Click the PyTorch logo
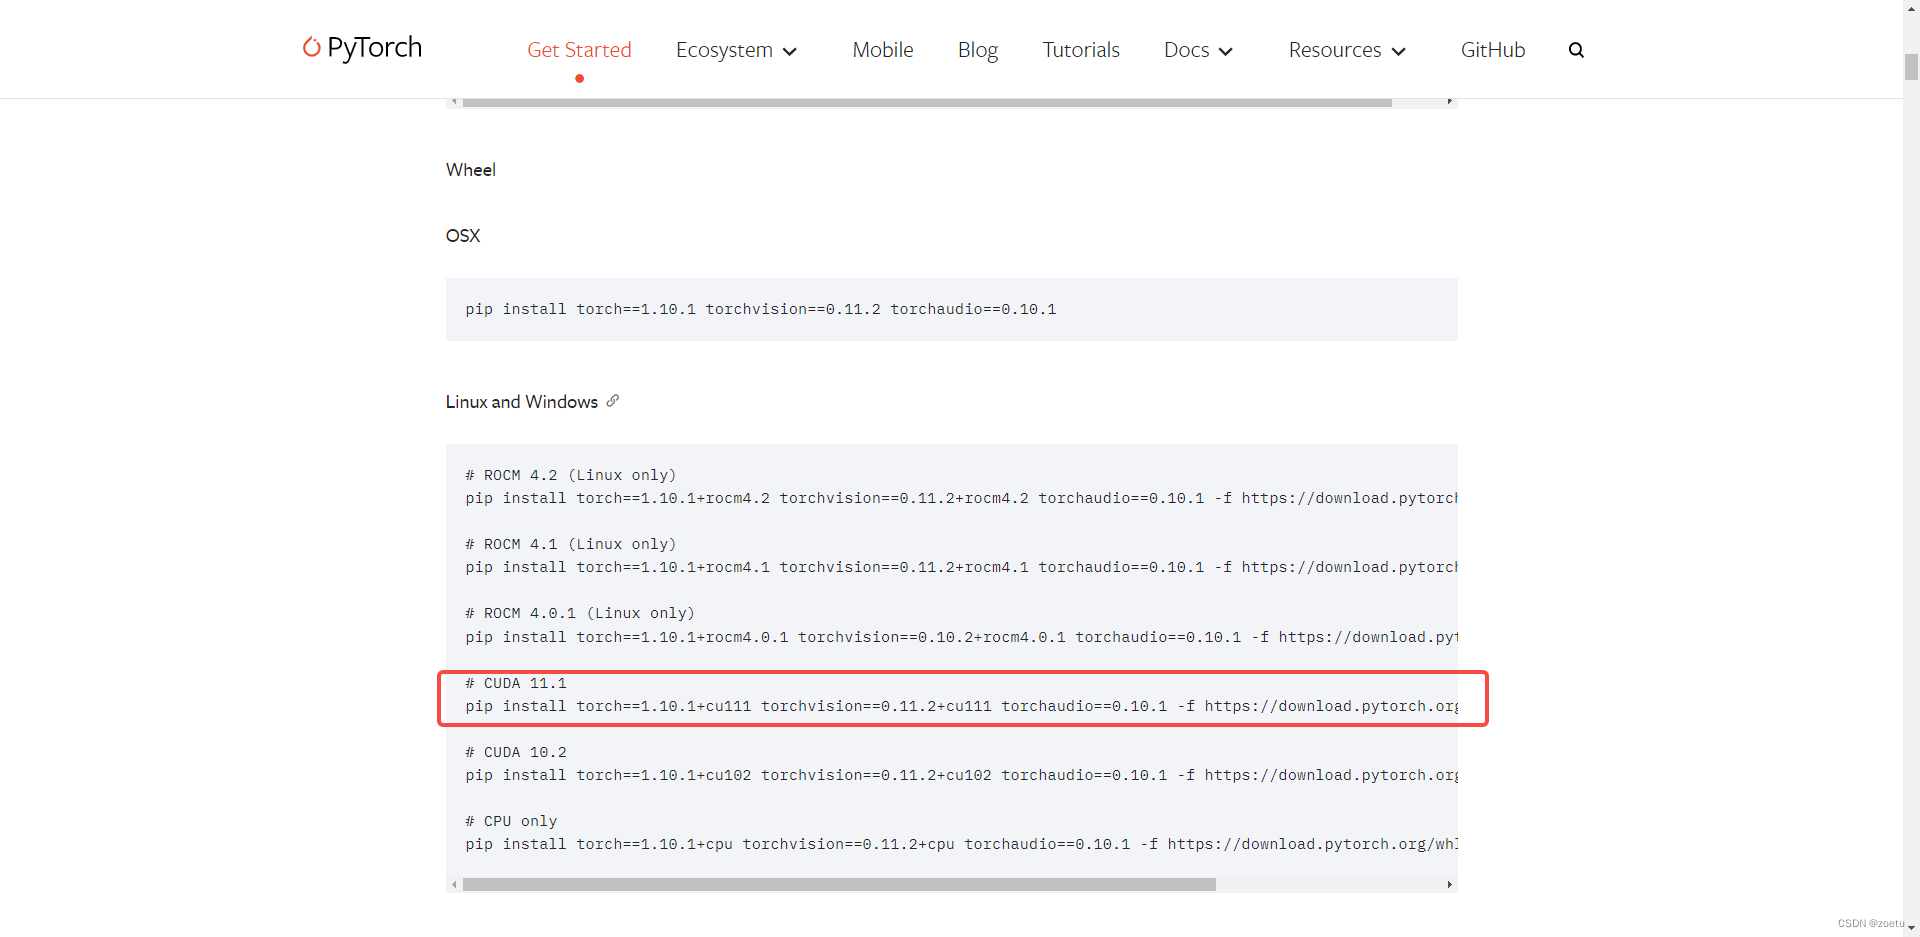This screenshot has height=937, width=1920. pyautogui.click(x=361, y=47)
